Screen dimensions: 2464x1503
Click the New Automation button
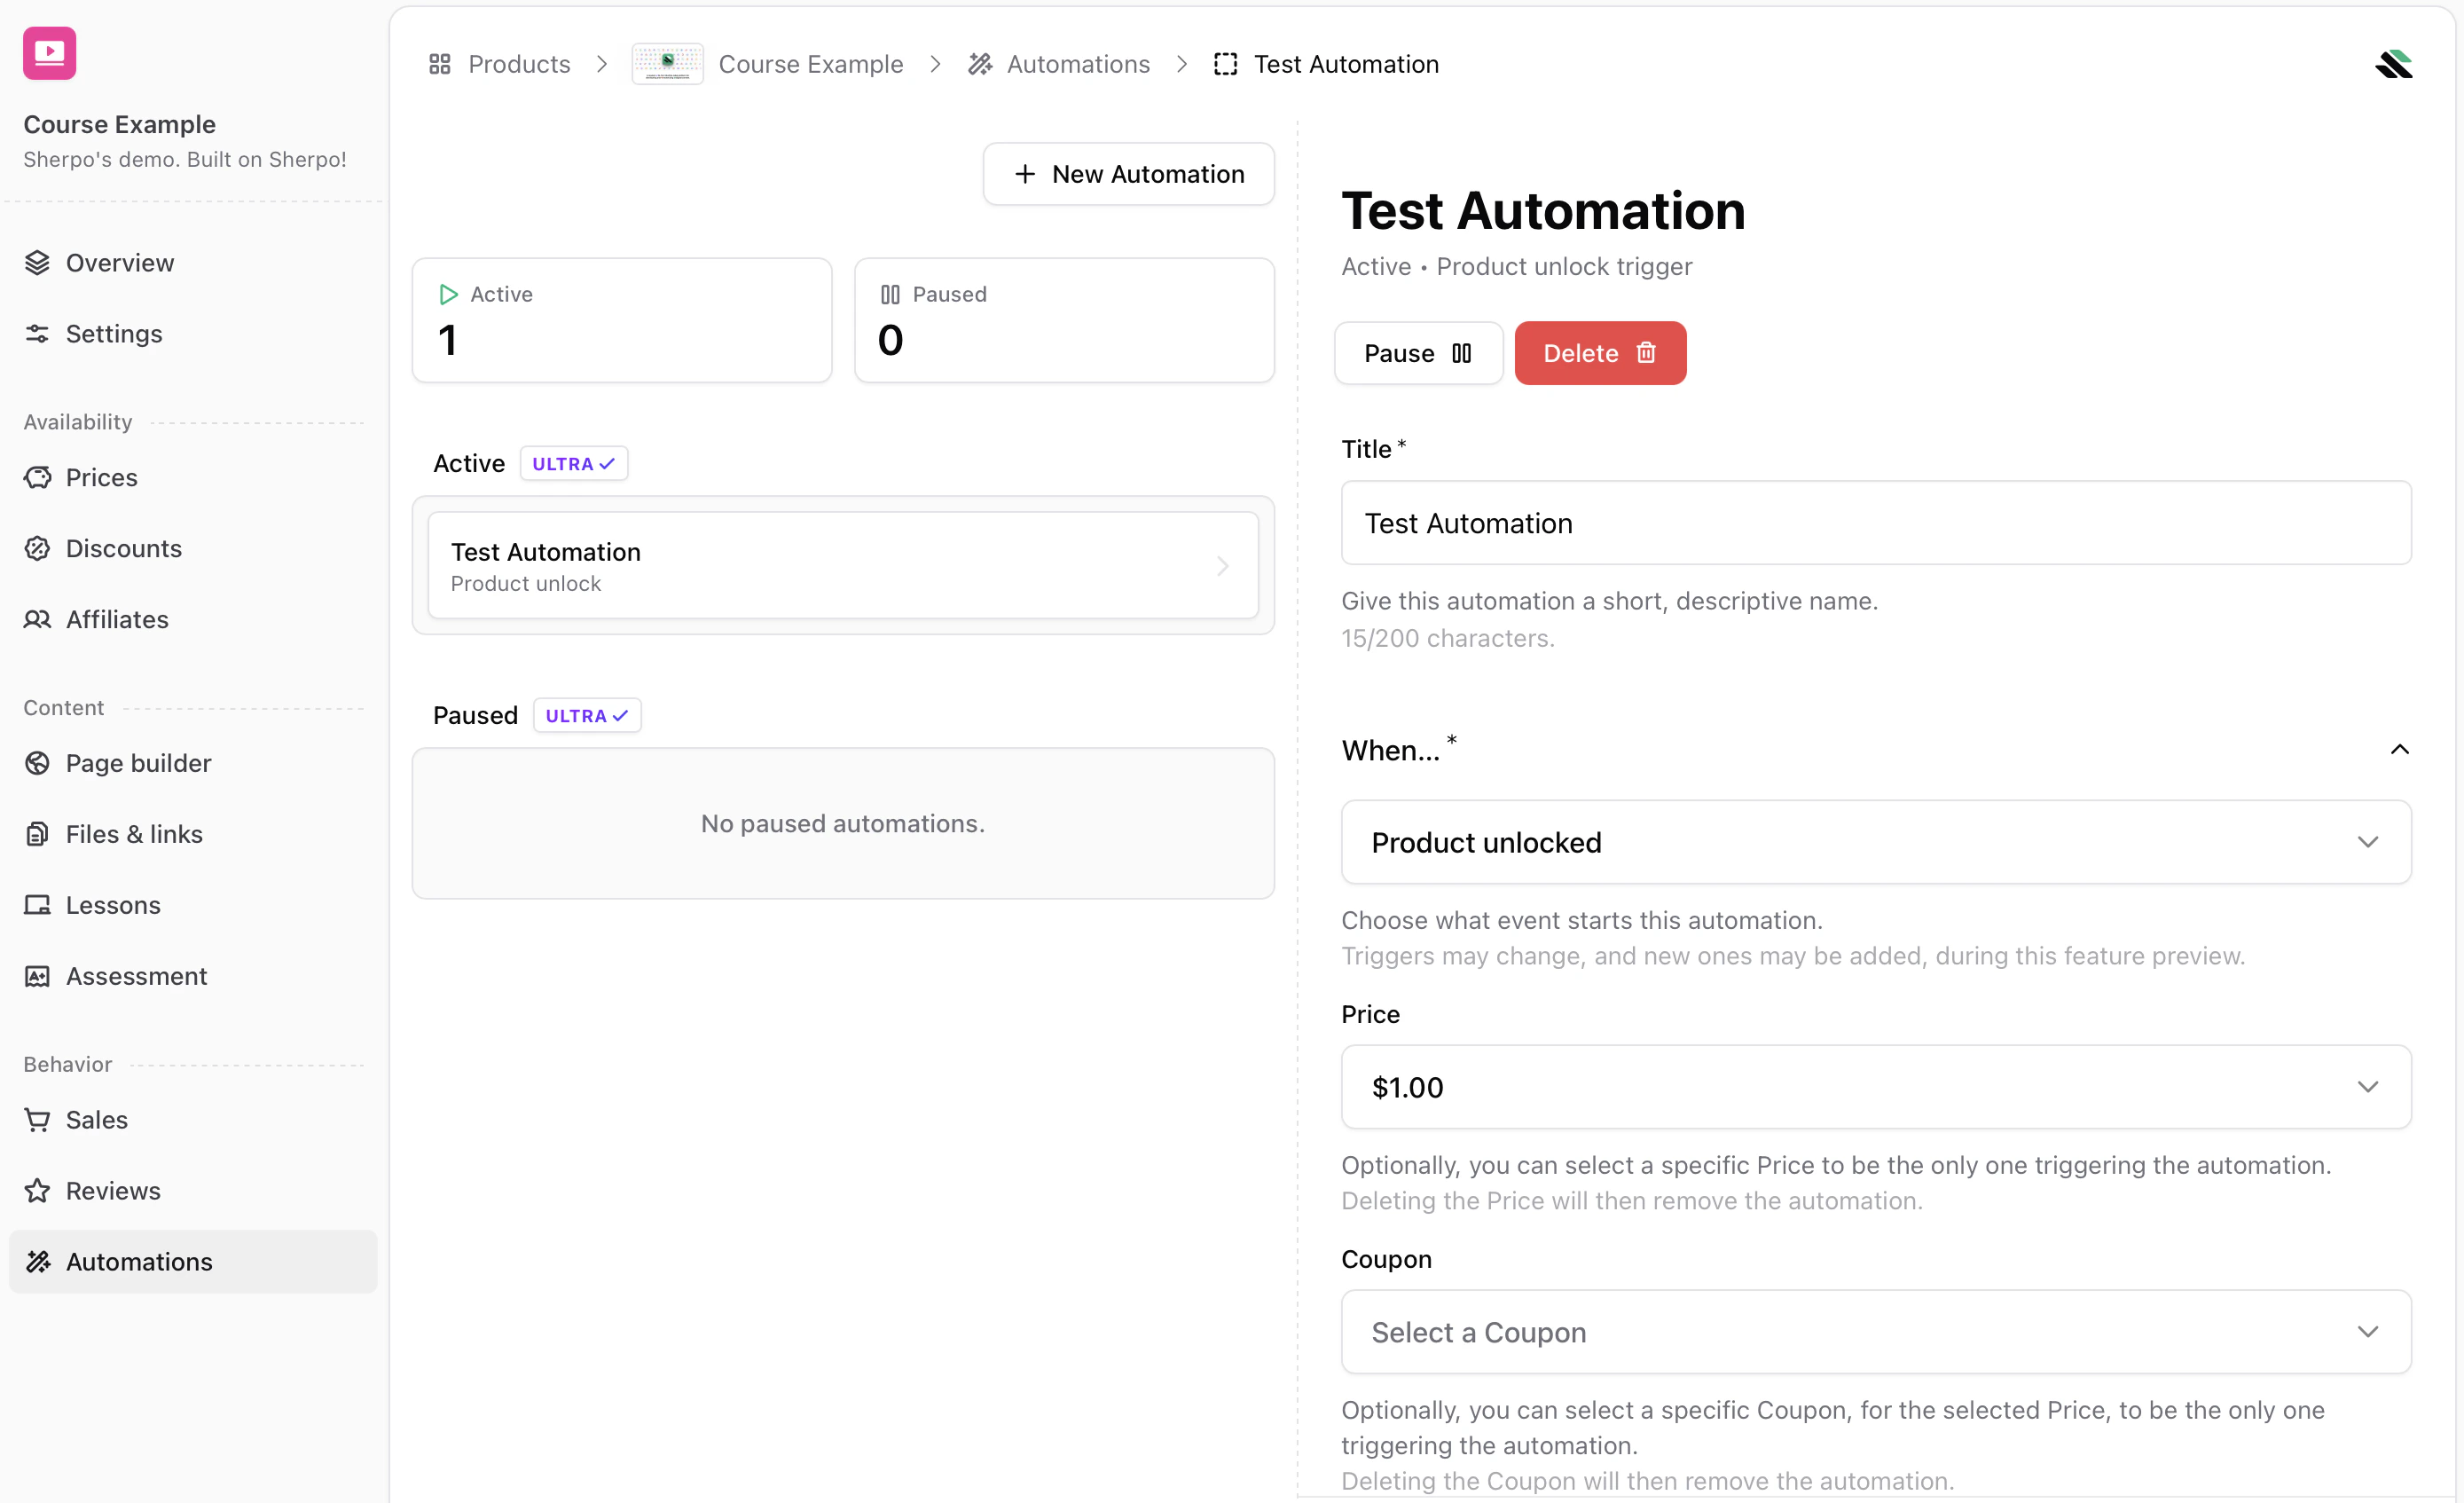(1128, 173)
